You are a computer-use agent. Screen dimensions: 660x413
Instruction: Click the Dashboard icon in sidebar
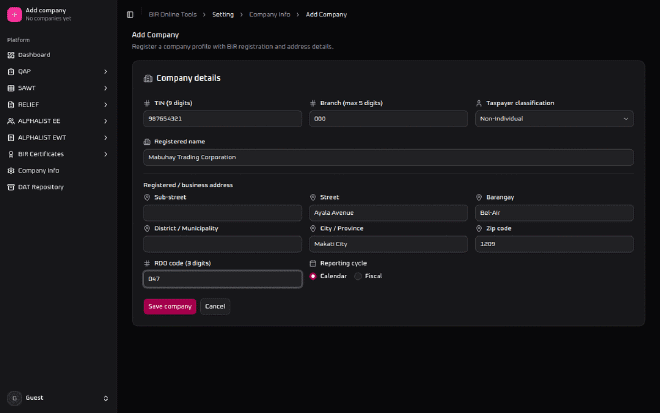pos(11,55)
